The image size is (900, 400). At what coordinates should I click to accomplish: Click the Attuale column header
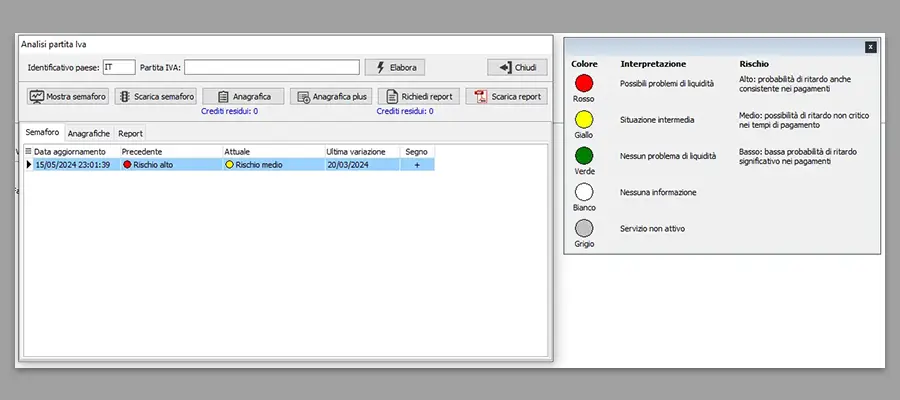(274, 152)
